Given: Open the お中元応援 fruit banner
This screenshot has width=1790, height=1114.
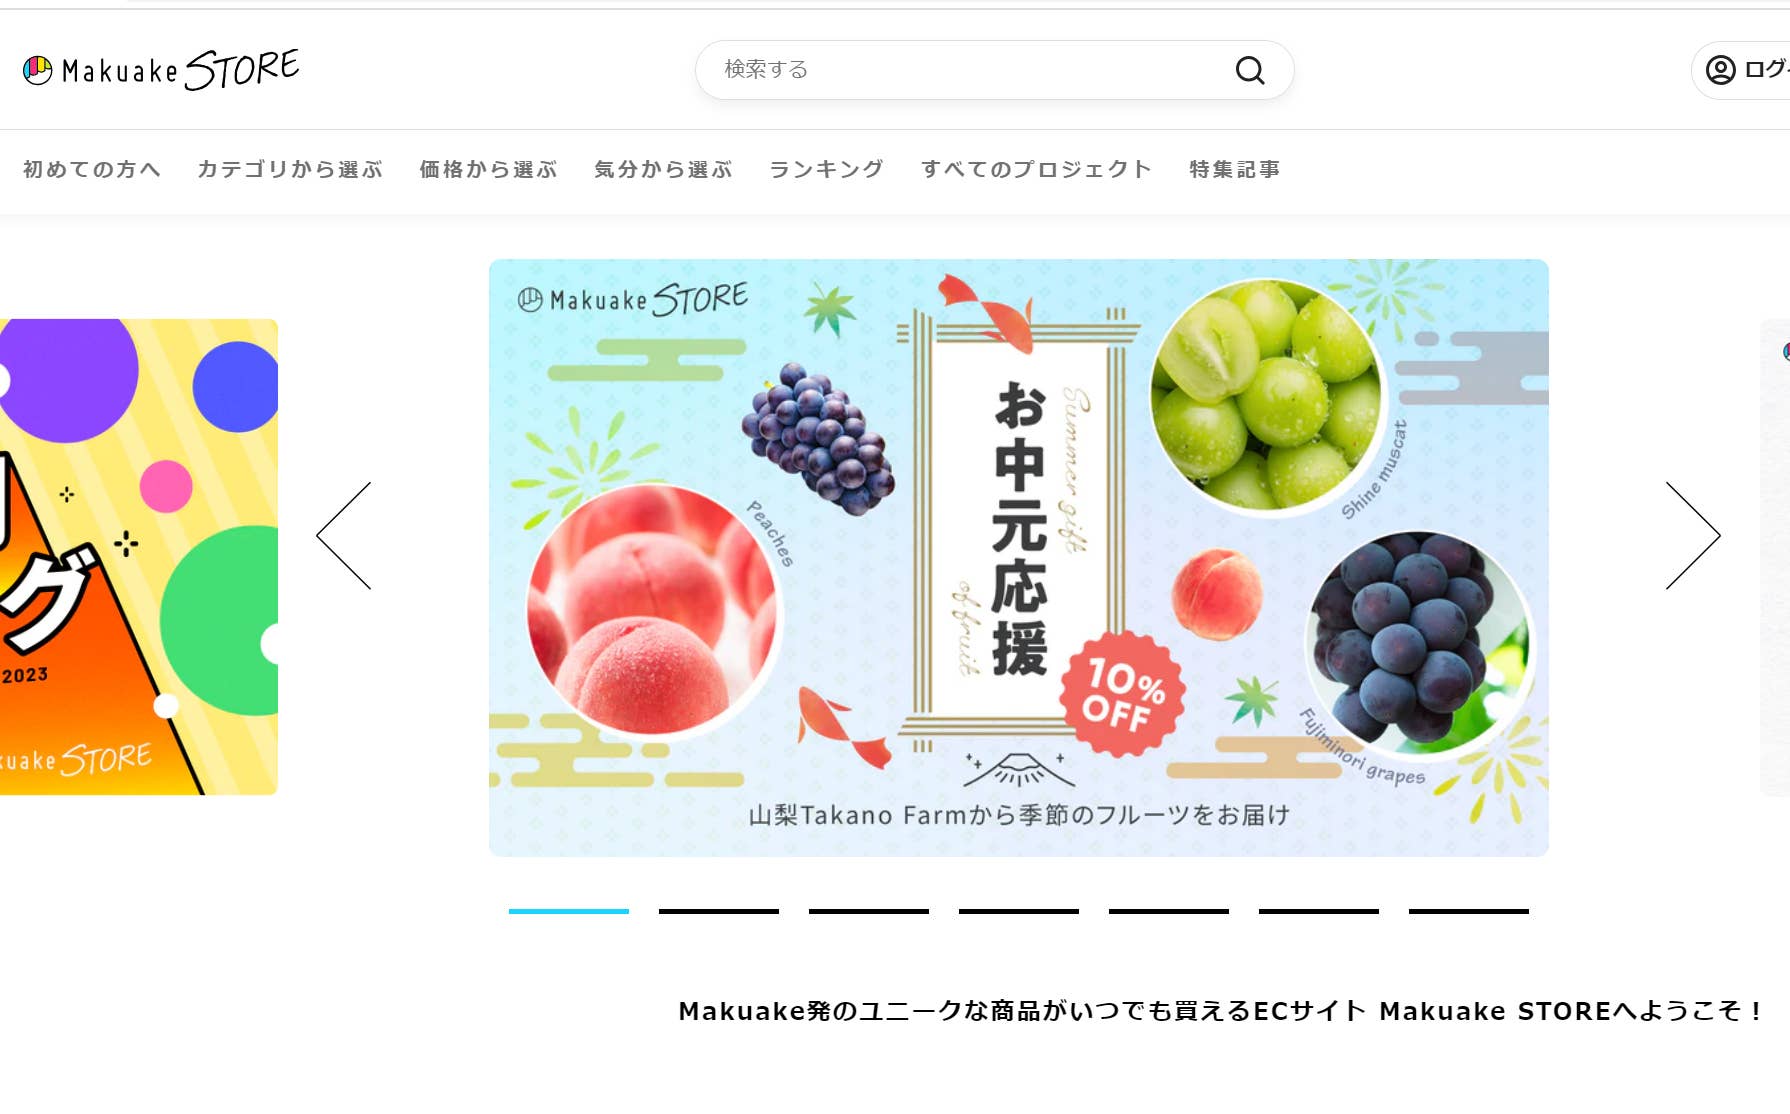Looking at the screenshot, I should 1019,557.
